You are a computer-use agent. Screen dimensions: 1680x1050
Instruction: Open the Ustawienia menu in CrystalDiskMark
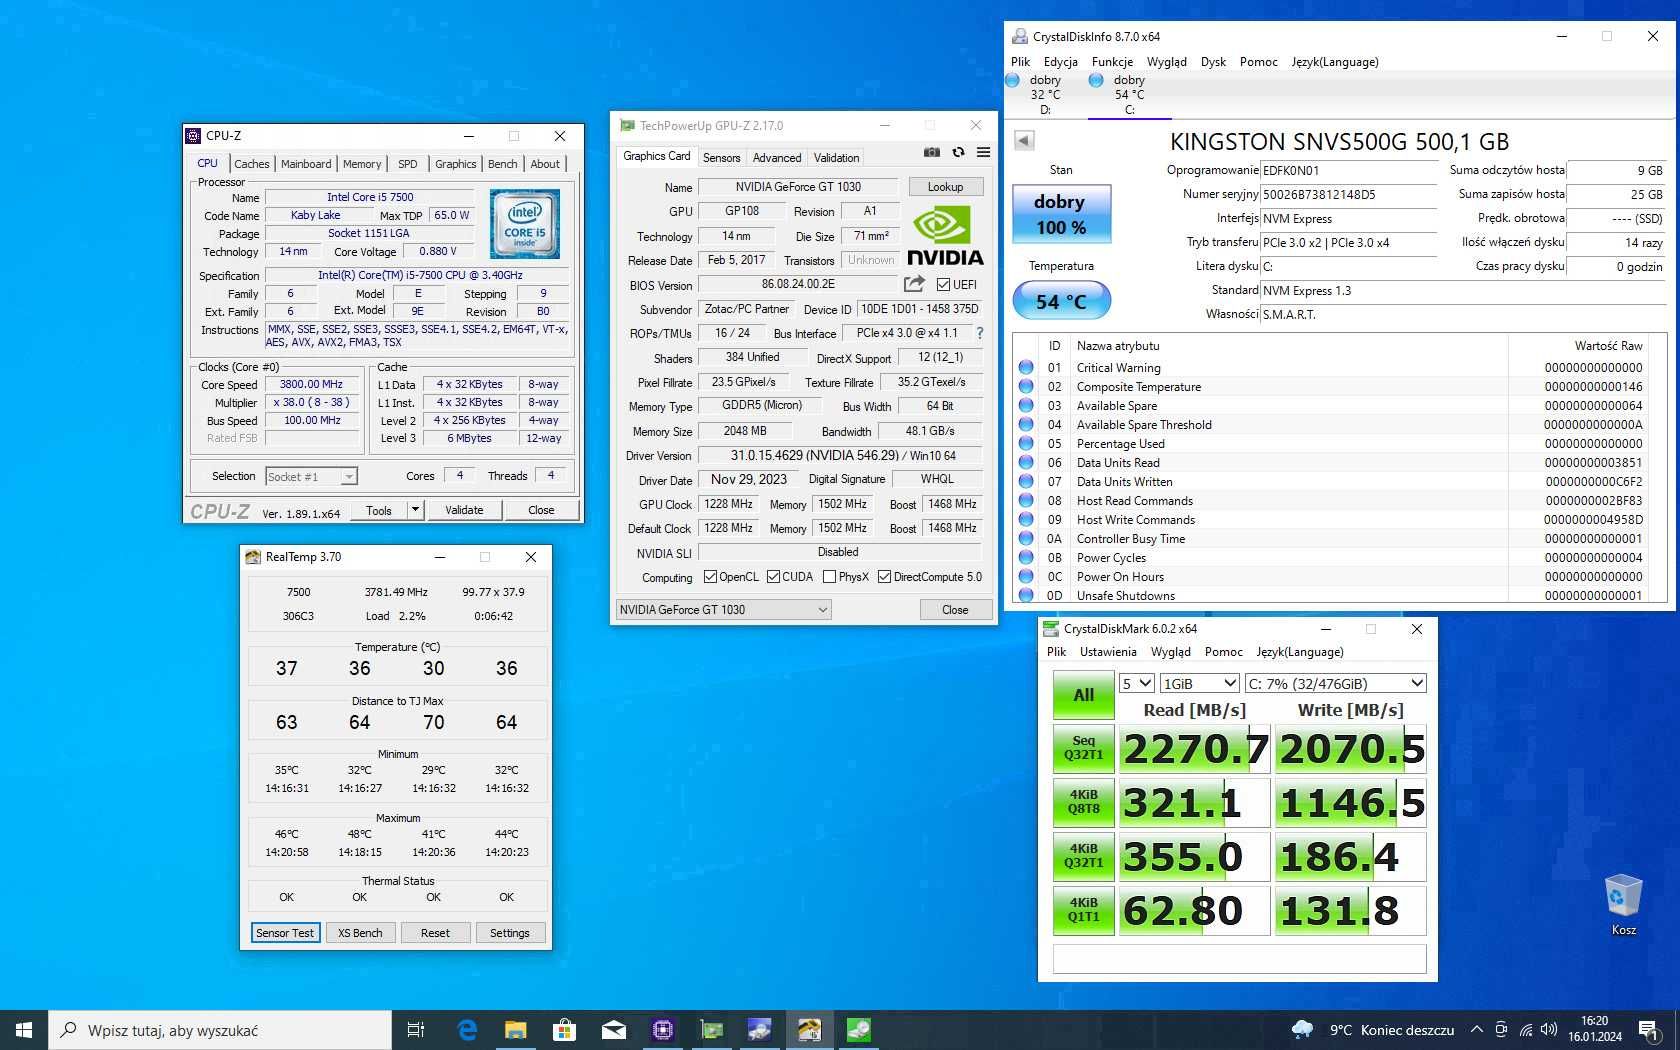1108,652
